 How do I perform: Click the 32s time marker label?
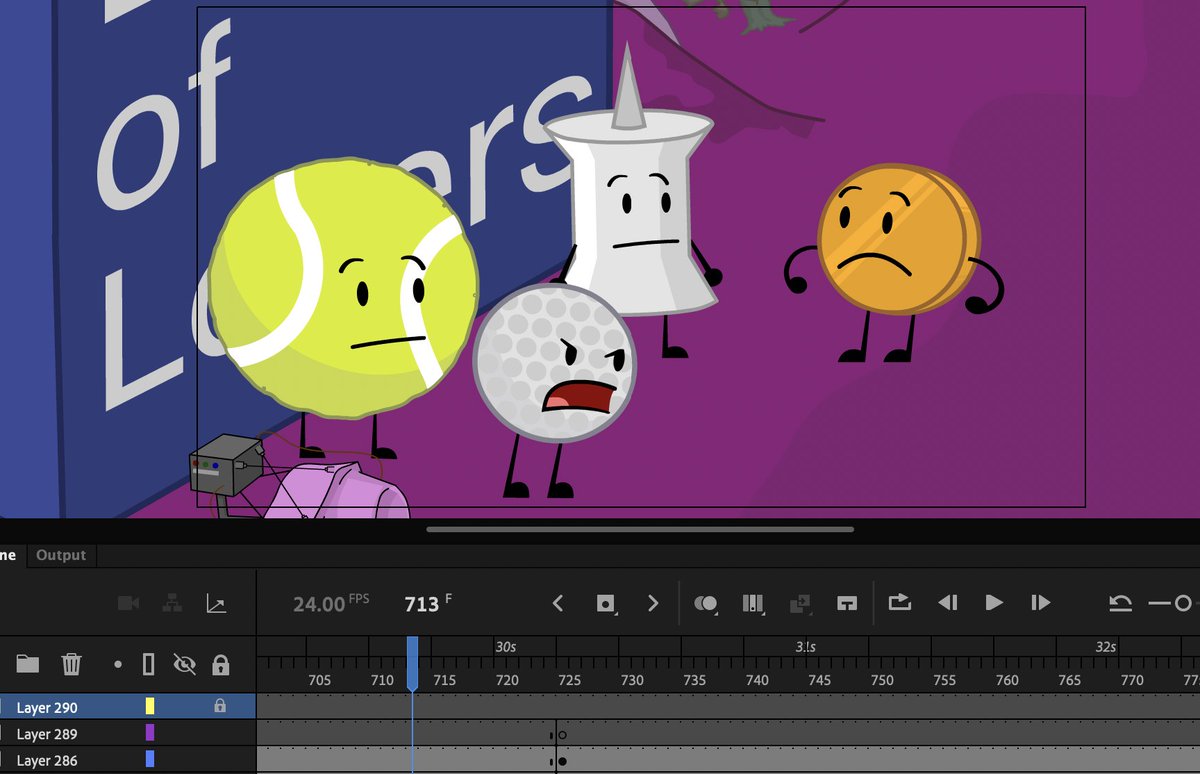(x=1105, y=646)
